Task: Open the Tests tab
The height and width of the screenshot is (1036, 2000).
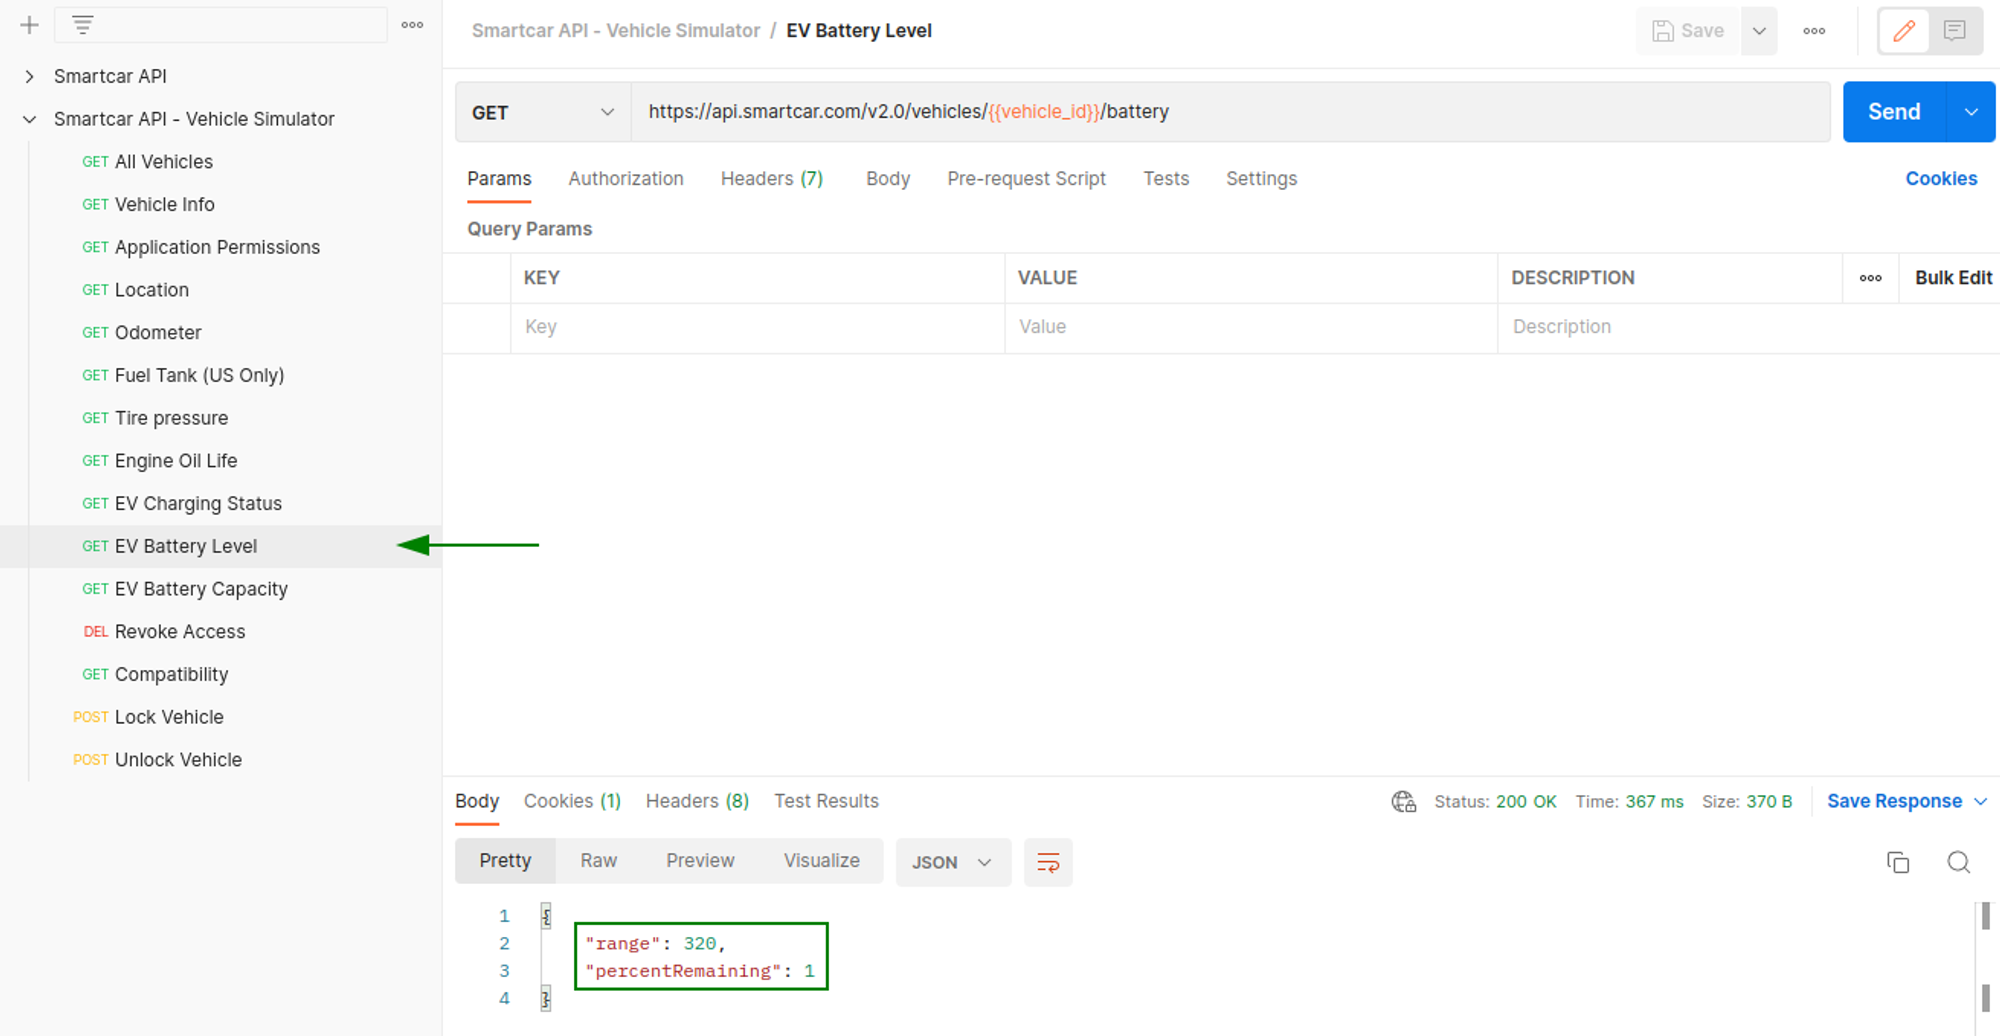Action: 1166,179
